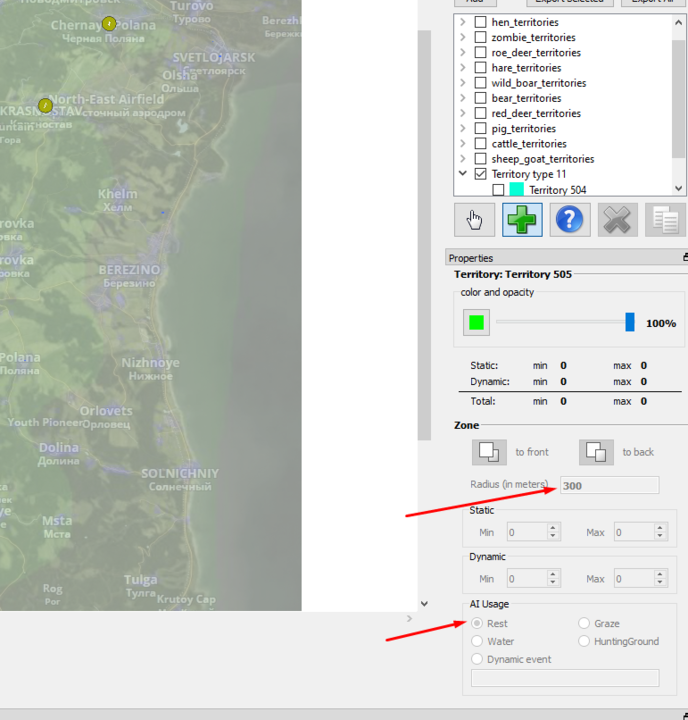Click the BEREZINO label on map
Screen dimensions: 688x720
click(130, 270)
